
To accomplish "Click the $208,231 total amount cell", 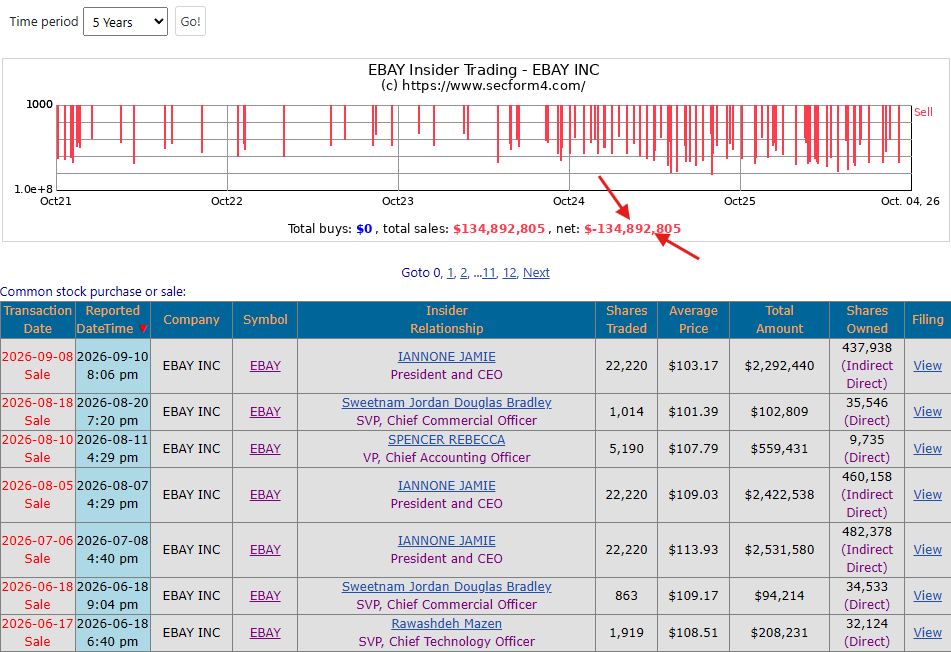I will pyautogui.click(x=779, y=633).
